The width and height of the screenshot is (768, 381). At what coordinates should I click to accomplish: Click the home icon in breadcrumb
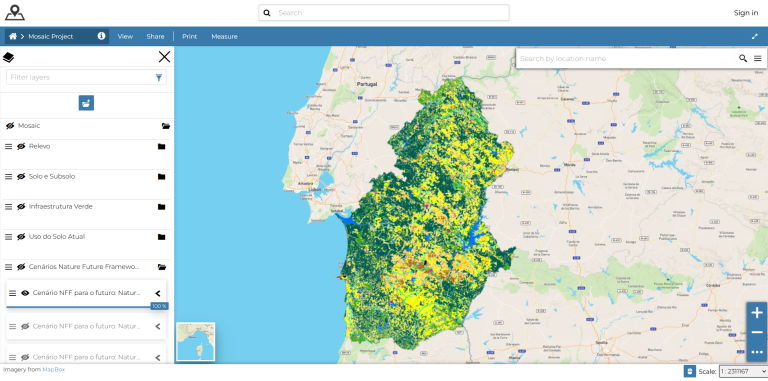click(13, 36)
